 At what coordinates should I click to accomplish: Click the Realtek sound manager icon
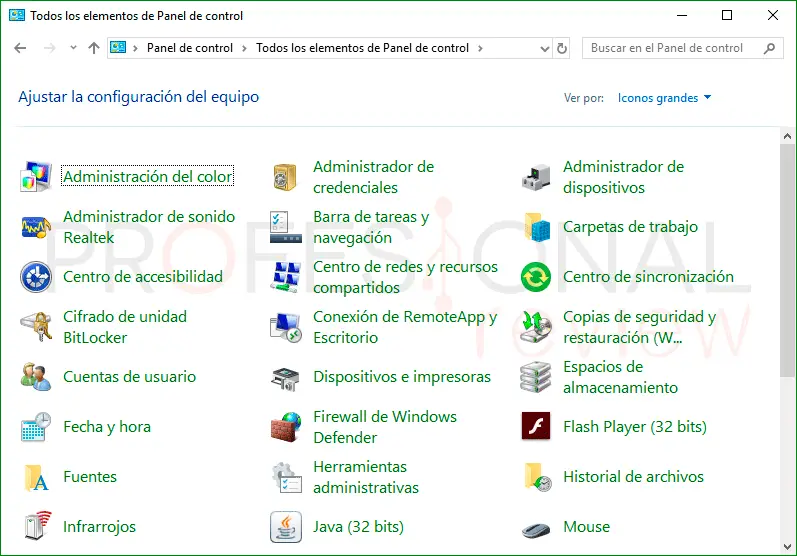point(36,227)
